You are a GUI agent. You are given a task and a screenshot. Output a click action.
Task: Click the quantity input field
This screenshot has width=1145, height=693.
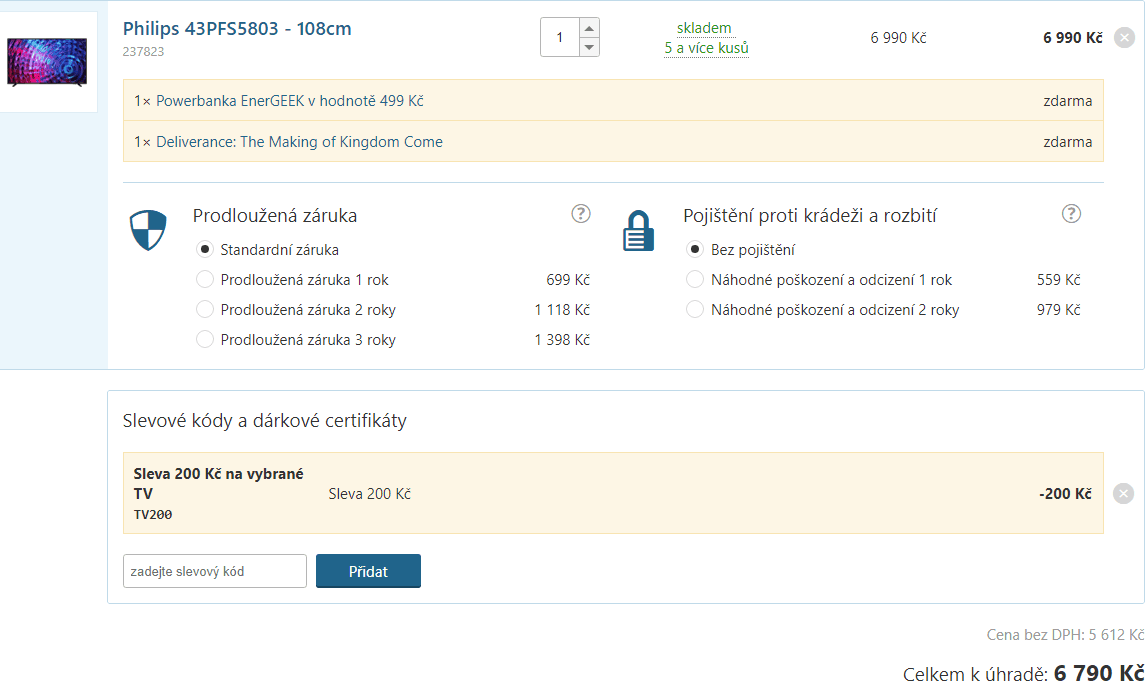click(x=560, y=37)
